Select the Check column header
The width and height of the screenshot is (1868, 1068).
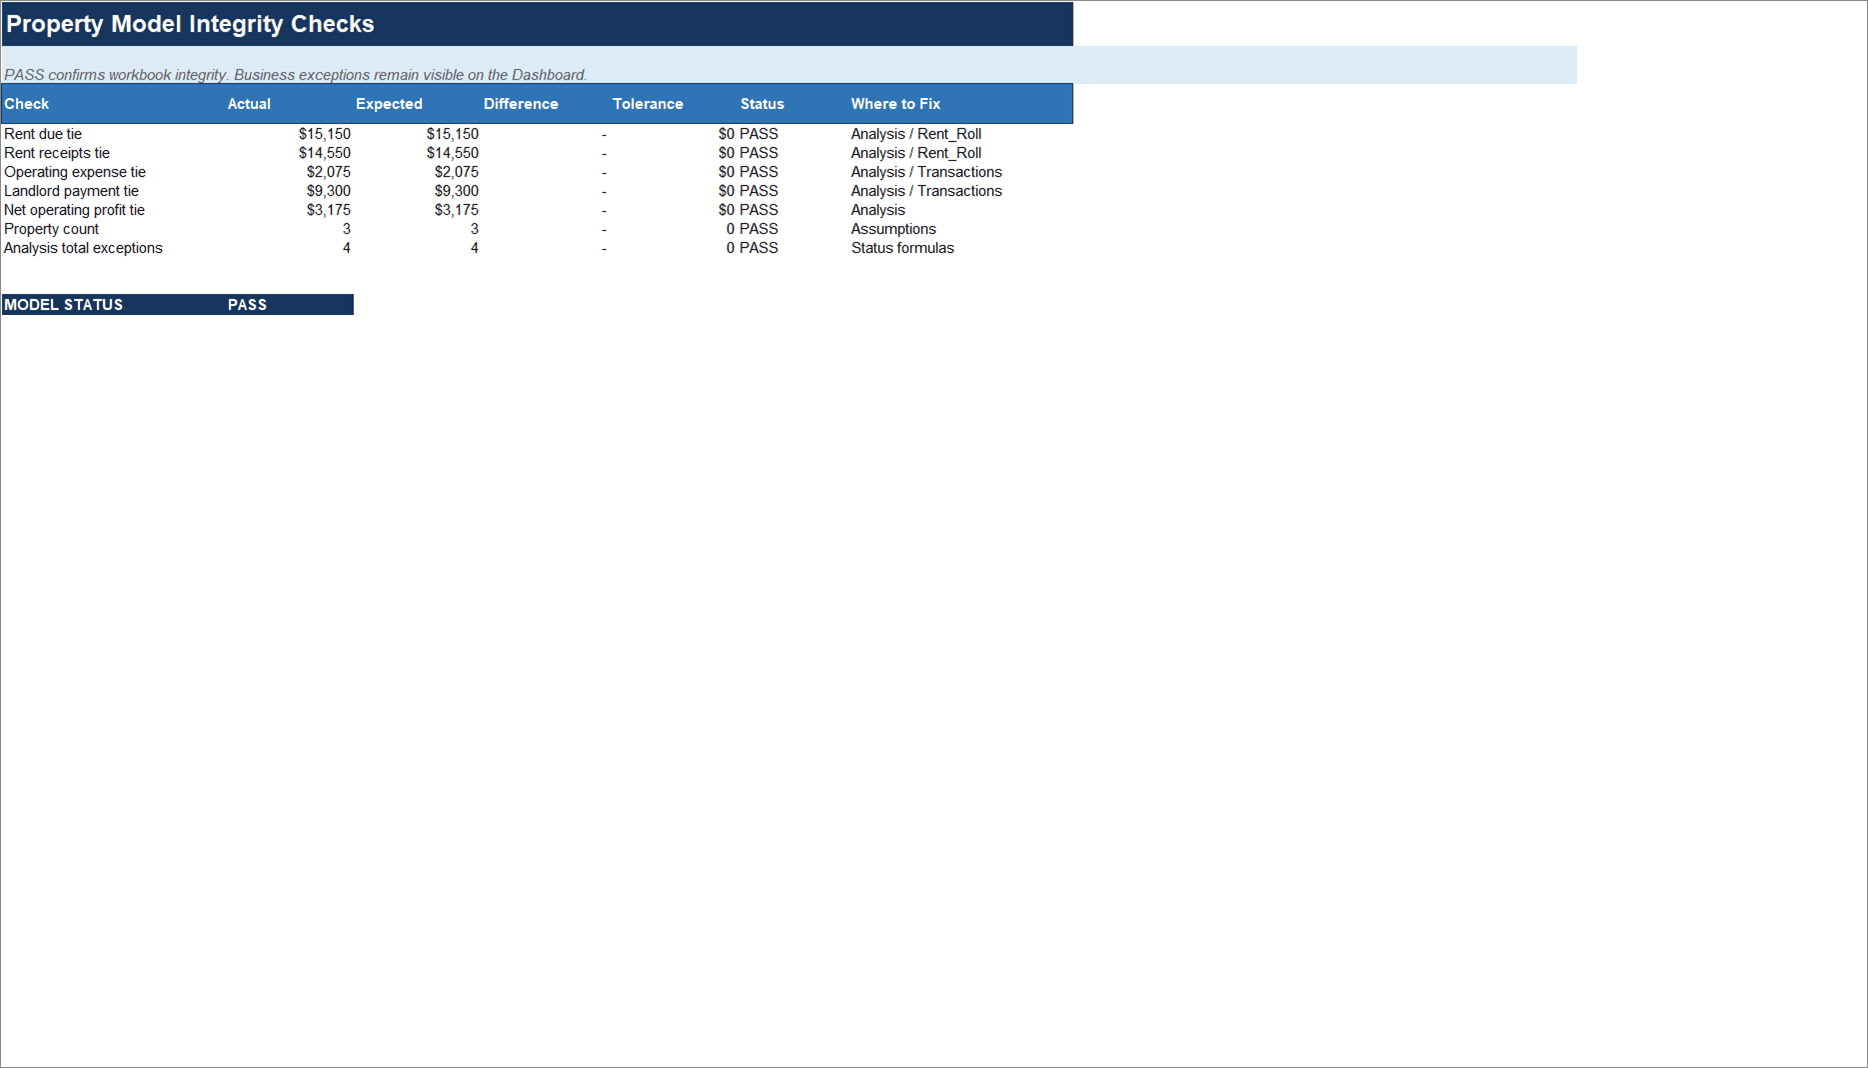coord(27,104)
